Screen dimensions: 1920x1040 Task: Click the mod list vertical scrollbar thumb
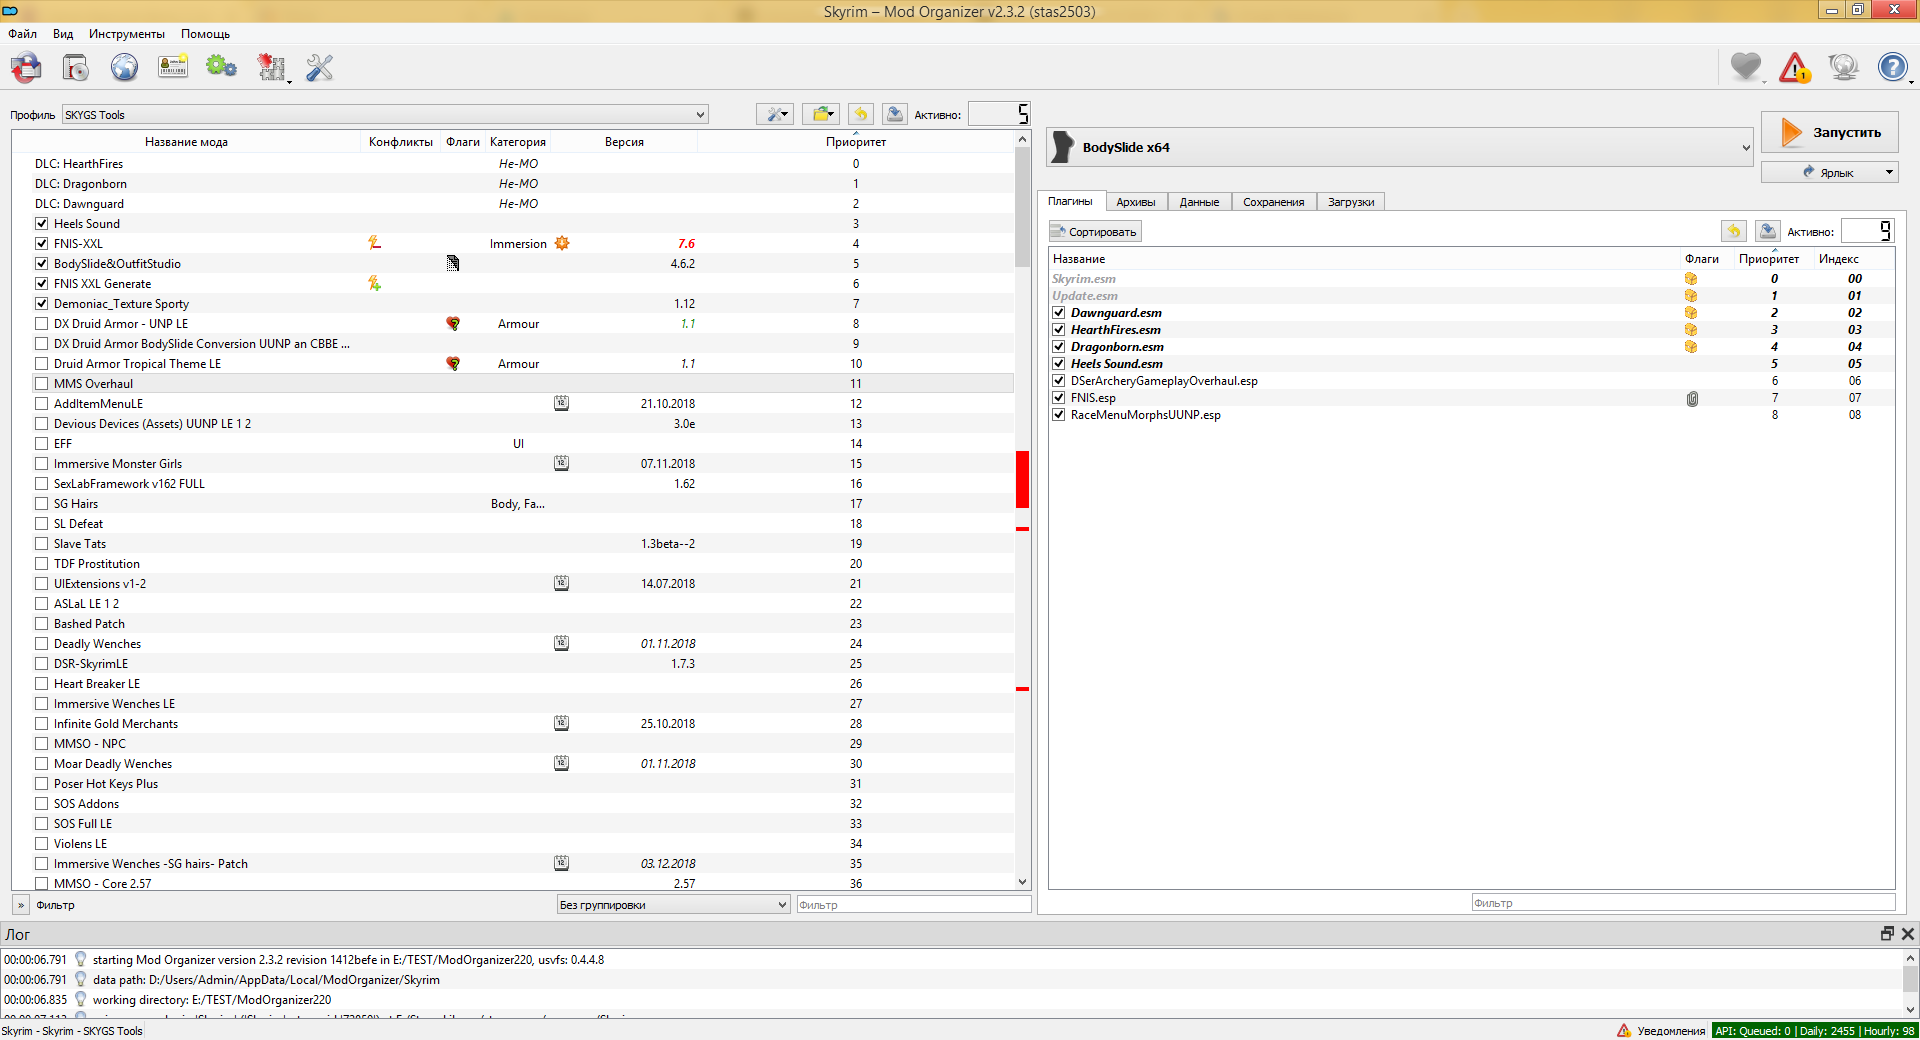(1022, 207)
